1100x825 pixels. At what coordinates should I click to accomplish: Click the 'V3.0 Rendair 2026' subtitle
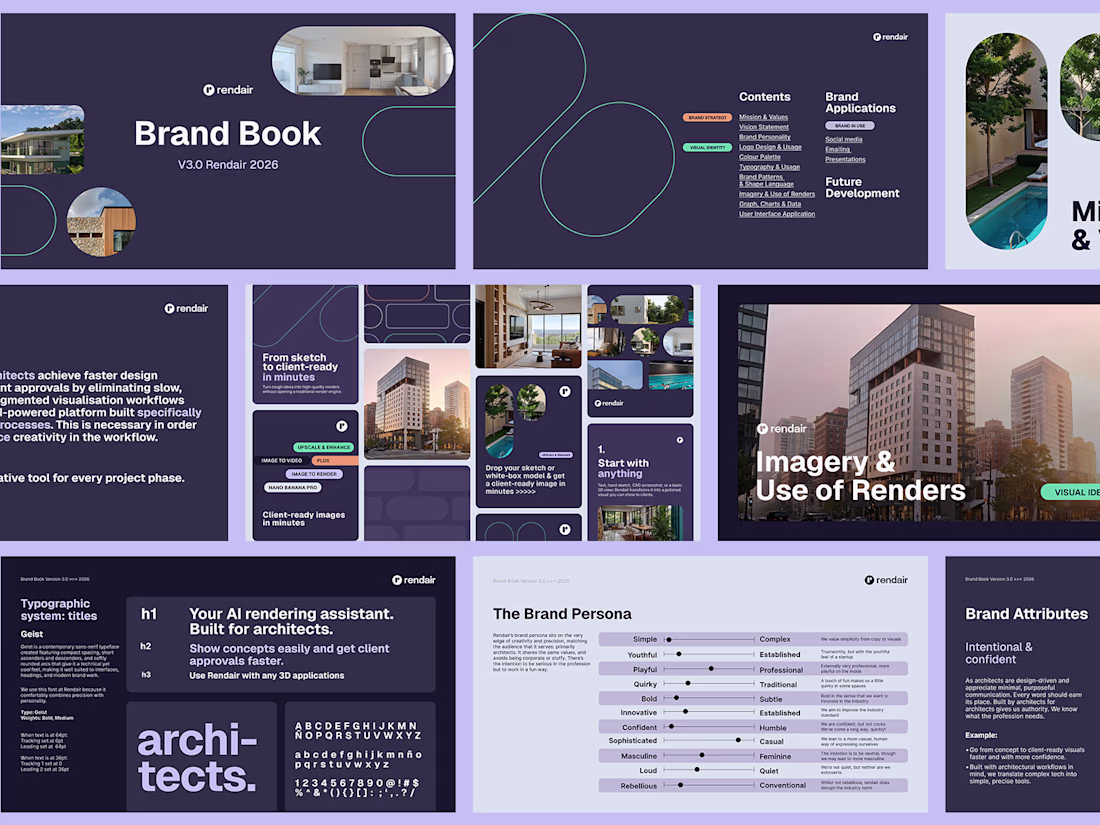(x=228, y=165)
